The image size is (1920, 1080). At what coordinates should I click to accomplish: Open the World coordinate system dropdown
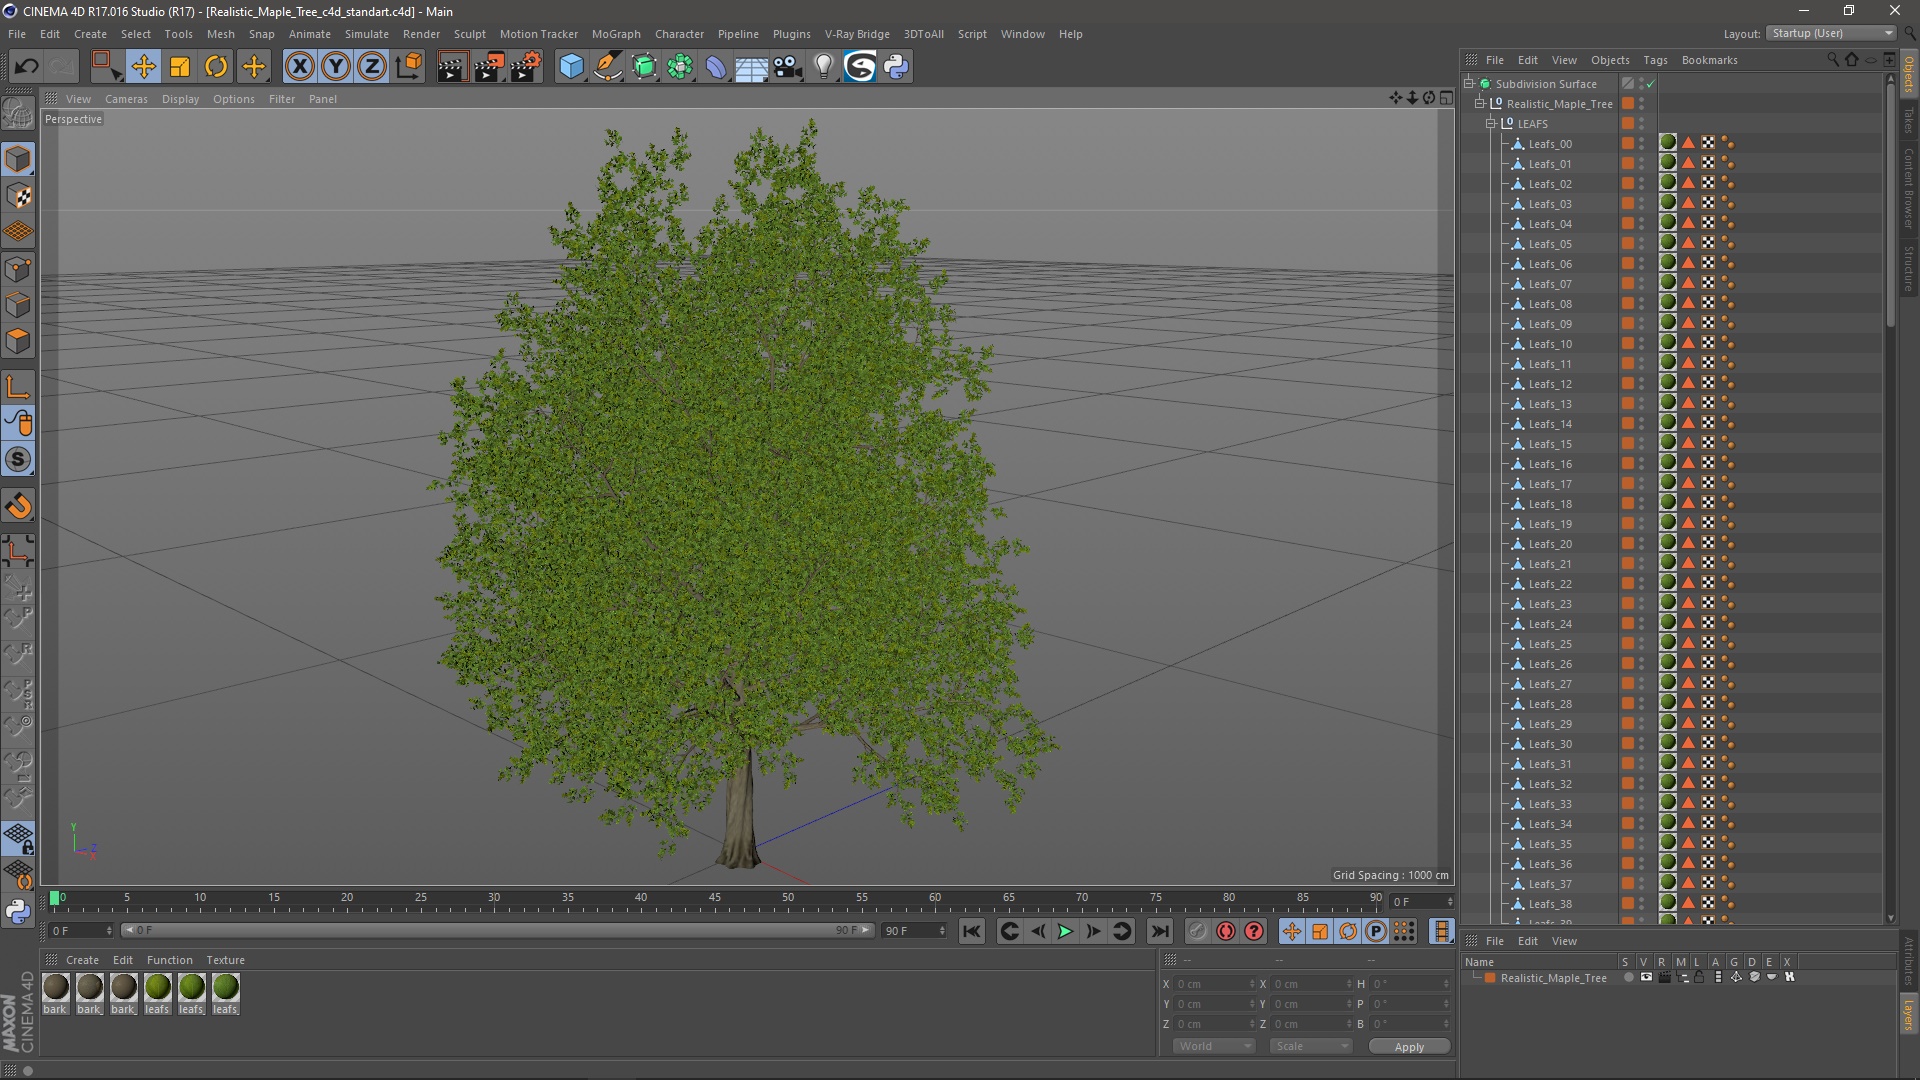pos(1214,1046)
